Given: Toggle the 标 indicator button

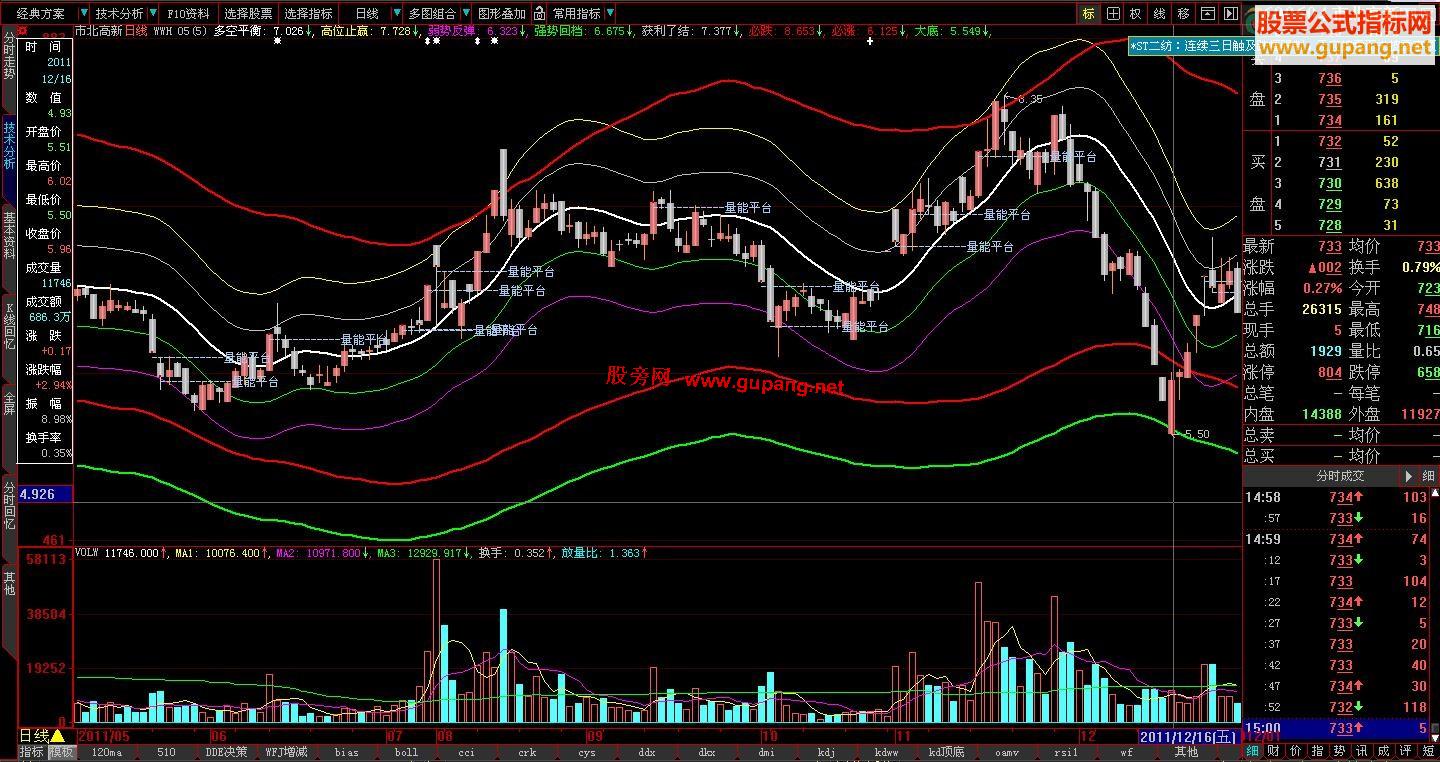Looking at the screenshot, I should click(x=1088, y=14).
